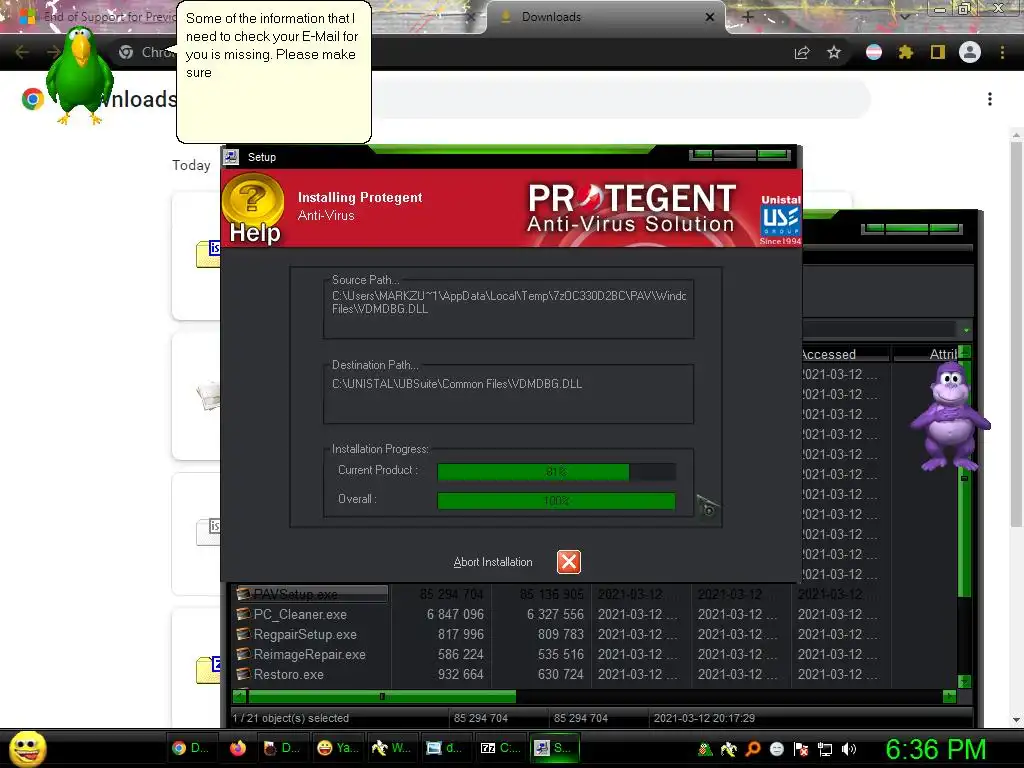Close the Downloads browser tab
The width and height of the screenshot is (1024, 768).
pos(709,17)
